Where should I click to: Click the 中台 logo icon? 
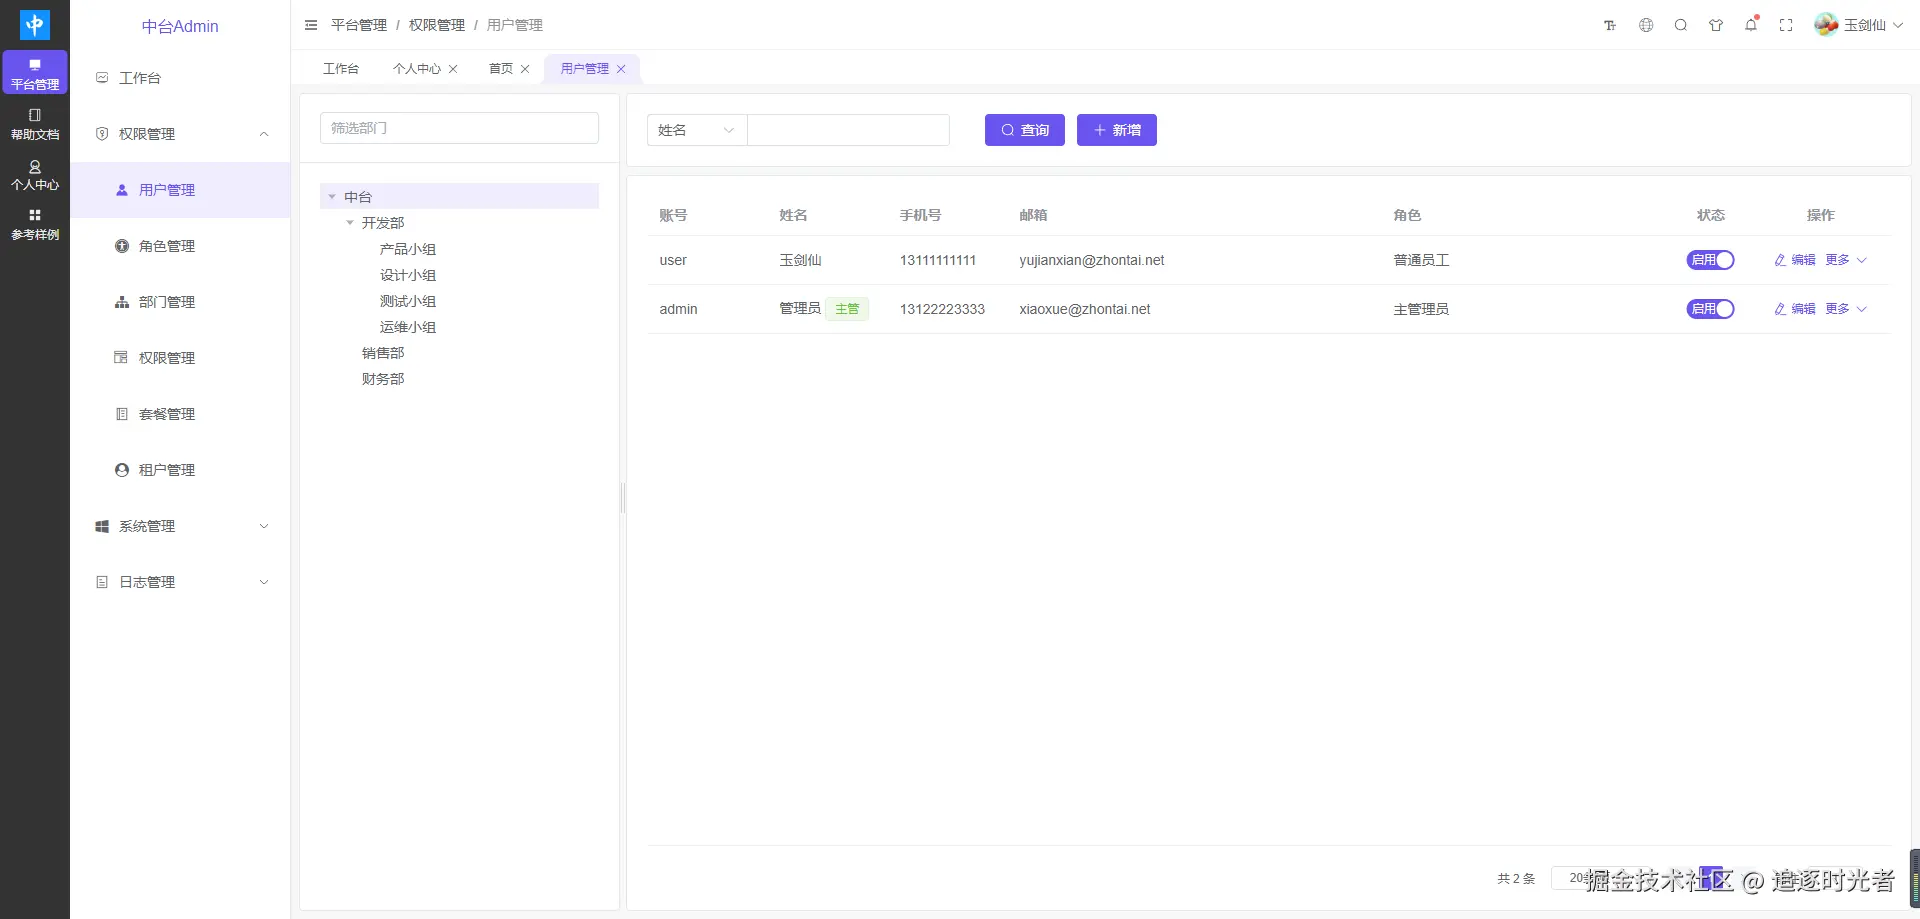(35, 25)
